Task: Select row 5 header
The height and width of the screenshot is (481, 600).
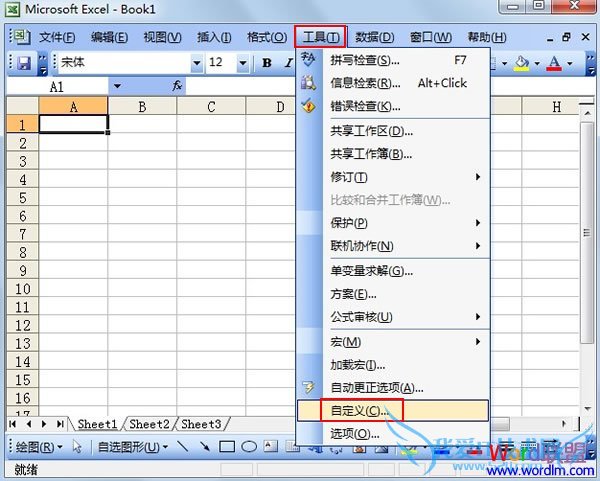Action: tap(23, 198)
